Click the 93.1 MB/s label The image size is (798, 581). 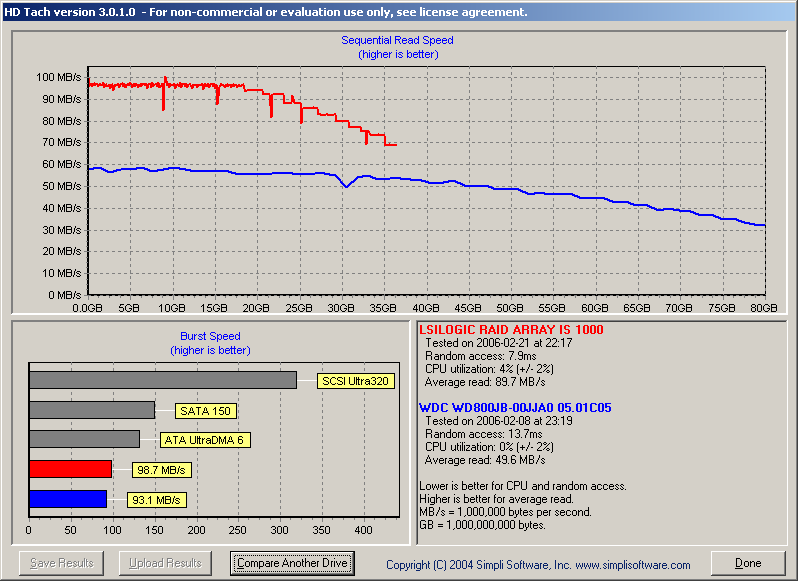156,500
